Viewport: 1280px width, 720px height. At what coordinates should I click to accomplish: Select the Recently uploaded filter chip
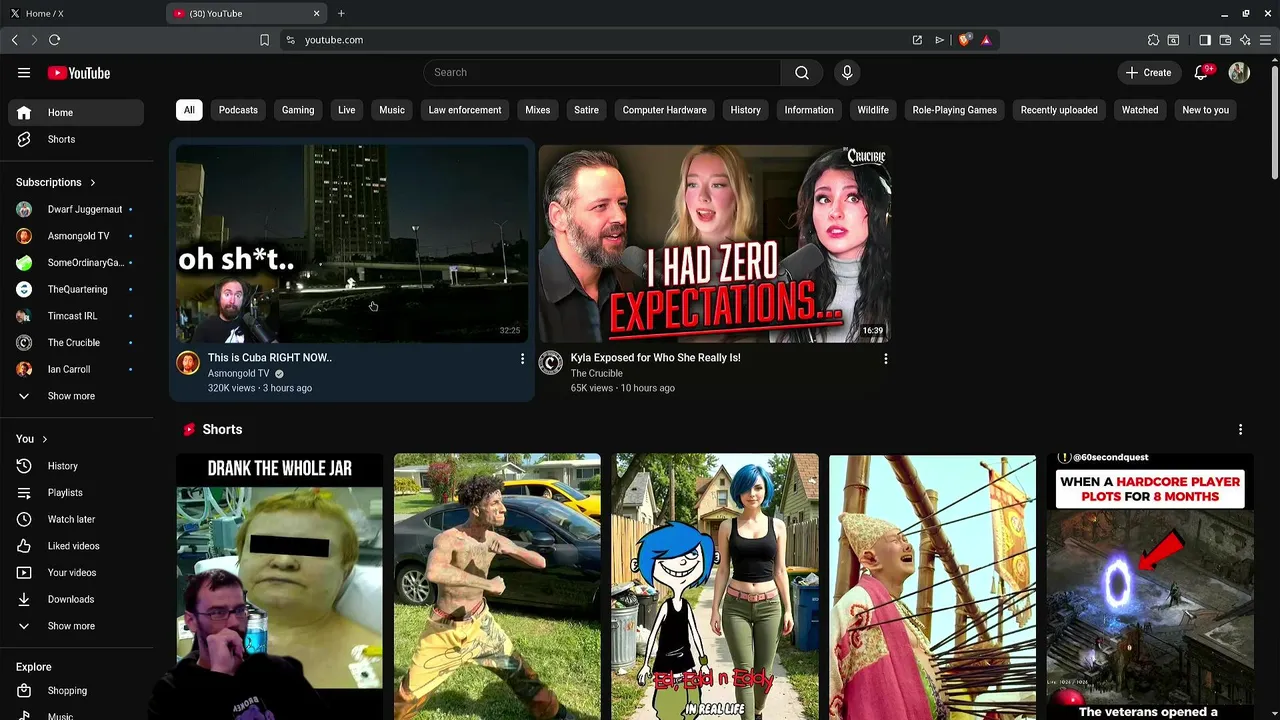coord(1059,110)
